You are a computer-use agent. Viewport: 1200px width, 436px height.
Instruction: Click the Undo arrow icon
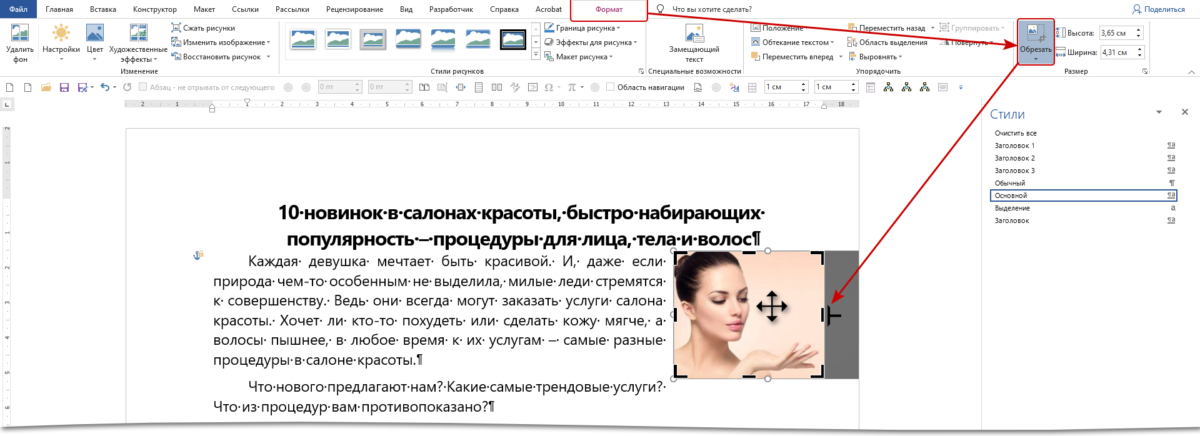point(104,88)
